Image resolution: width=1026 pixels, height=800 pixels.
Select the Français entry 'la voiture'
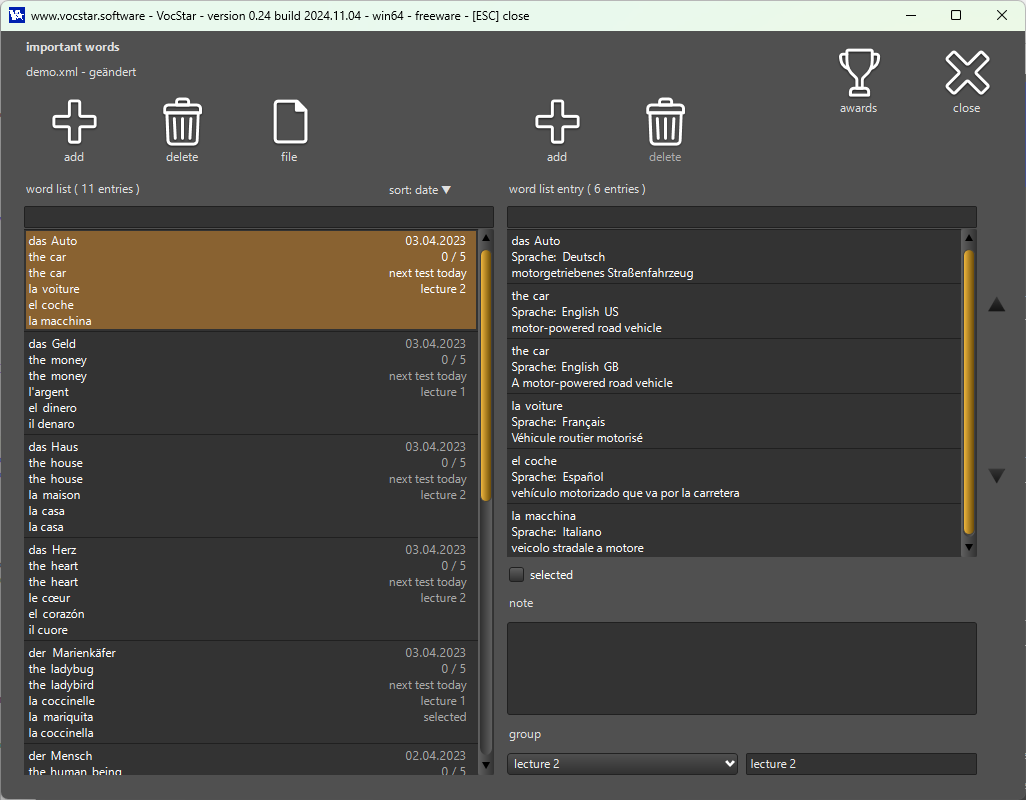pos(734,421)
